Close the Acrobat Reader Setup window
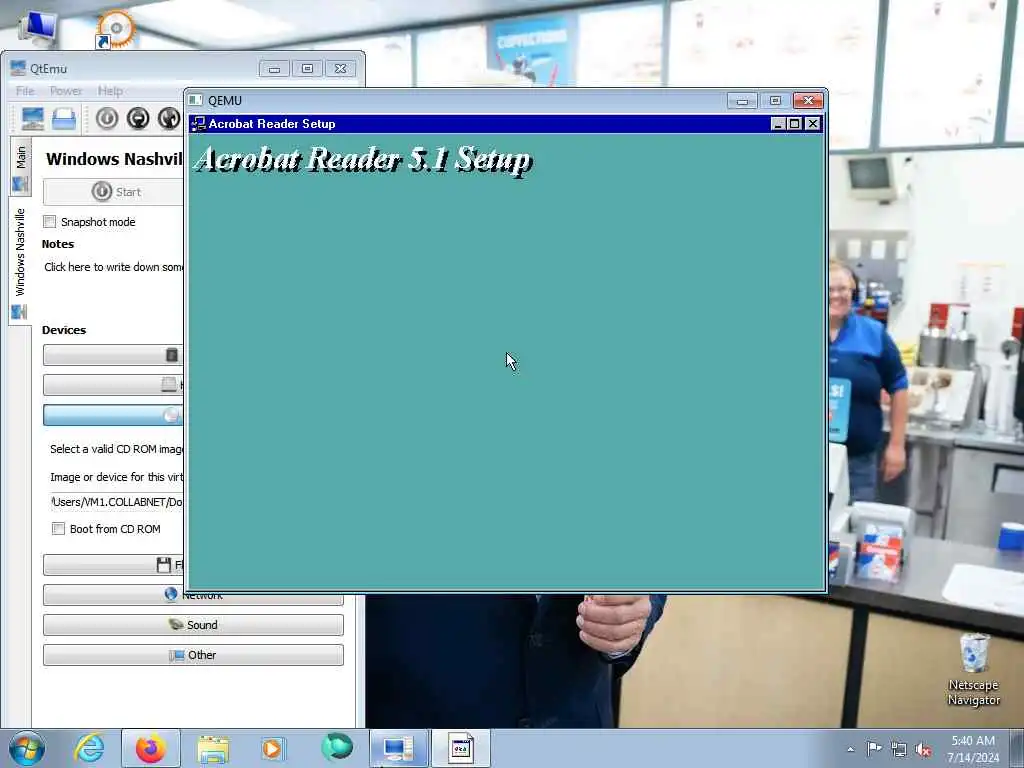Viewport: 1024px width, 768px height. pos(812,124)
